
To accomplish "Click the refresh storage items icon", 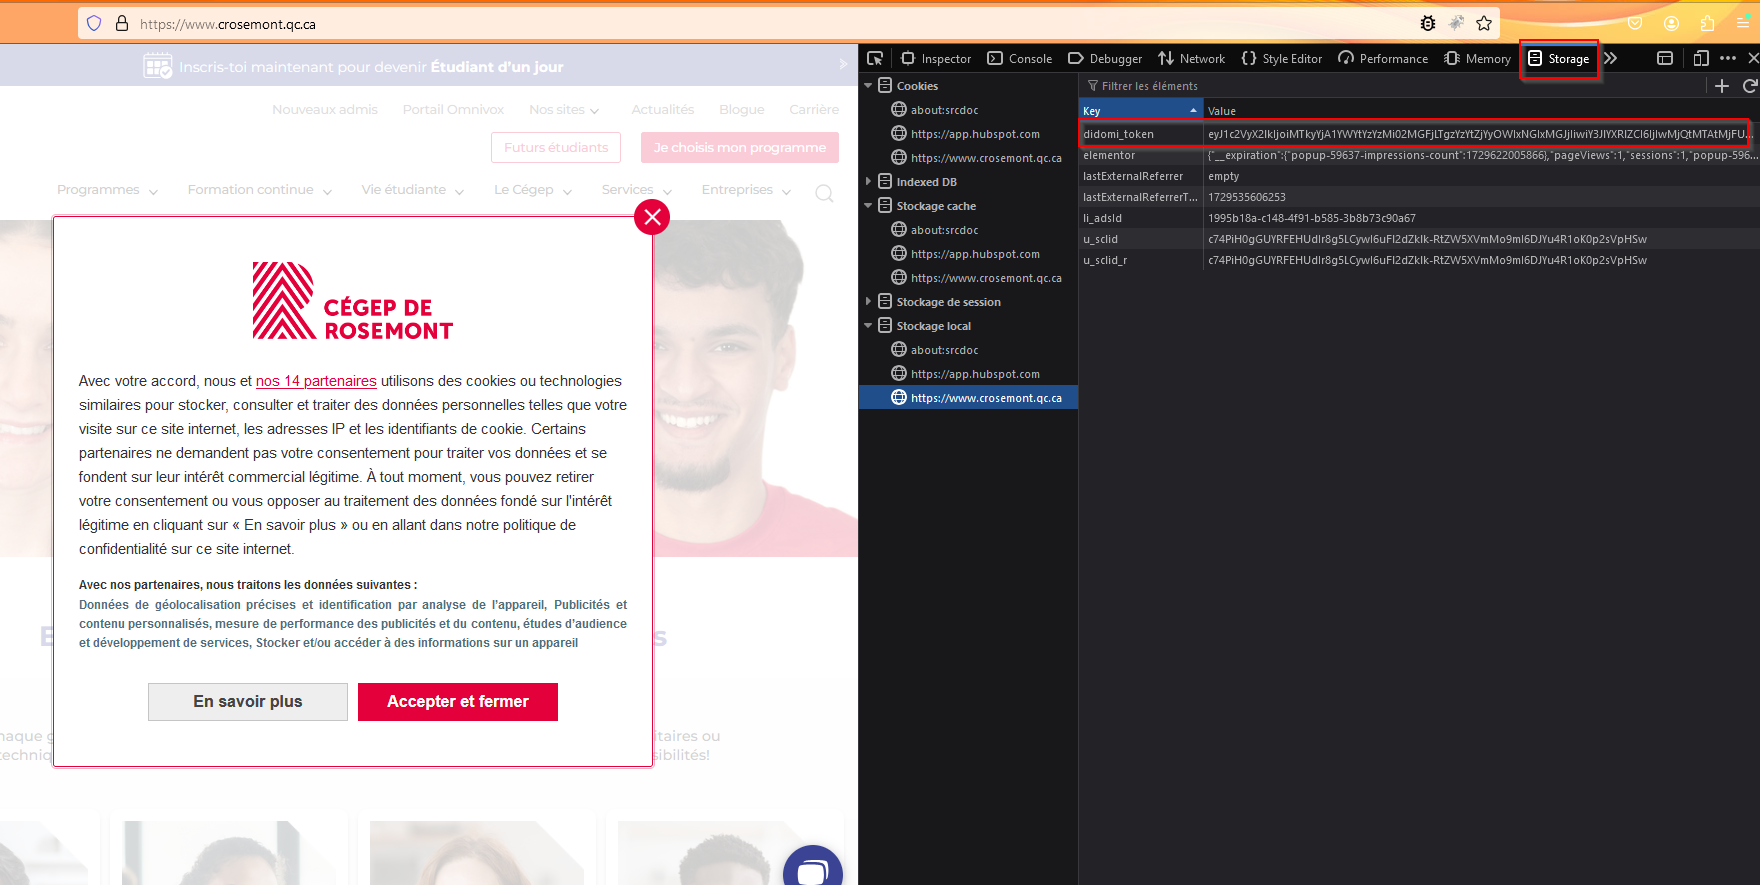I will [x=1749, y=86].
